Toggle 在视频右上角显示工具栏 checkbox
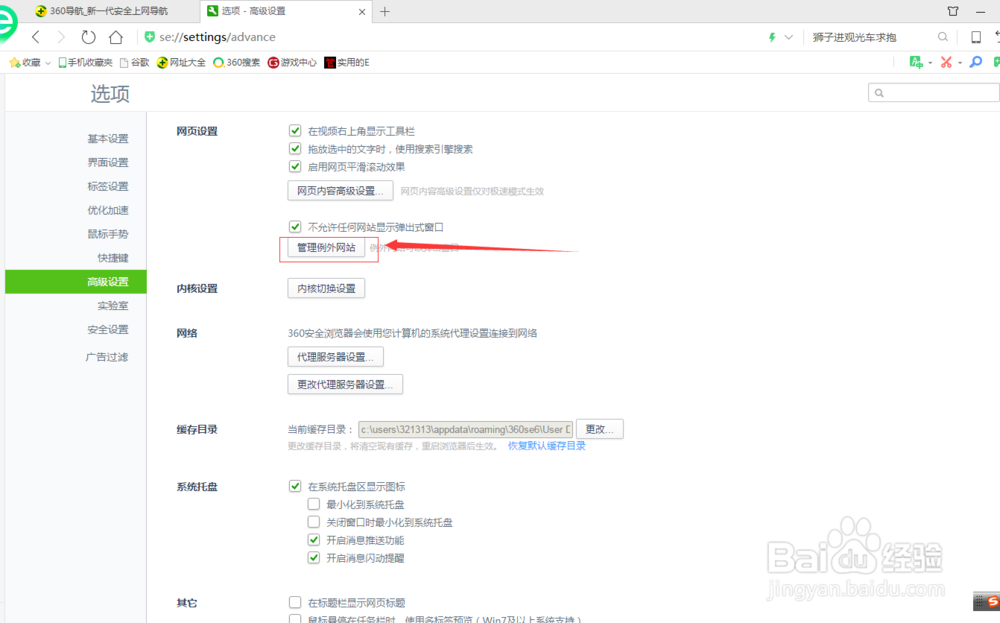The image size is (1000, 623). click(295, 131)
